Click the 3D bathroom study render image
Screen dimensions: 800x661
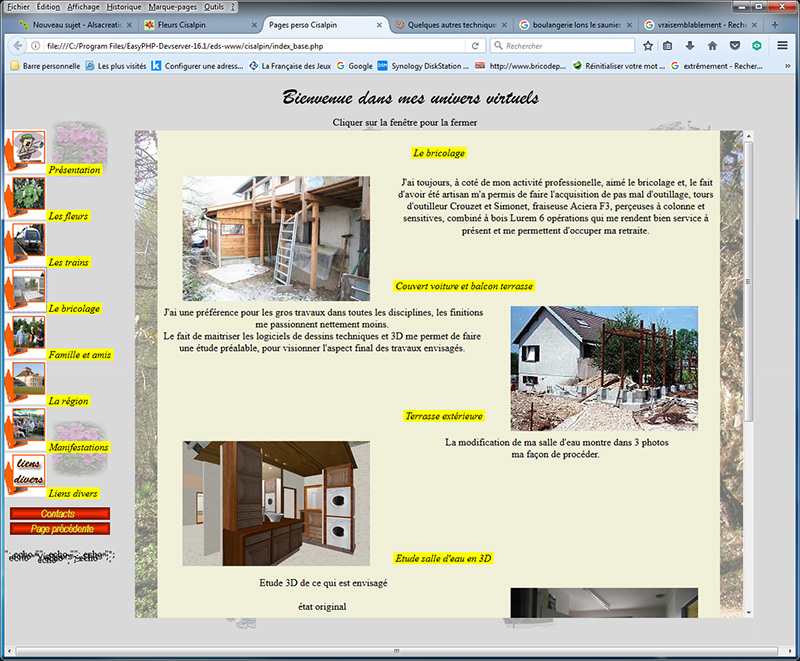[276, 503]
